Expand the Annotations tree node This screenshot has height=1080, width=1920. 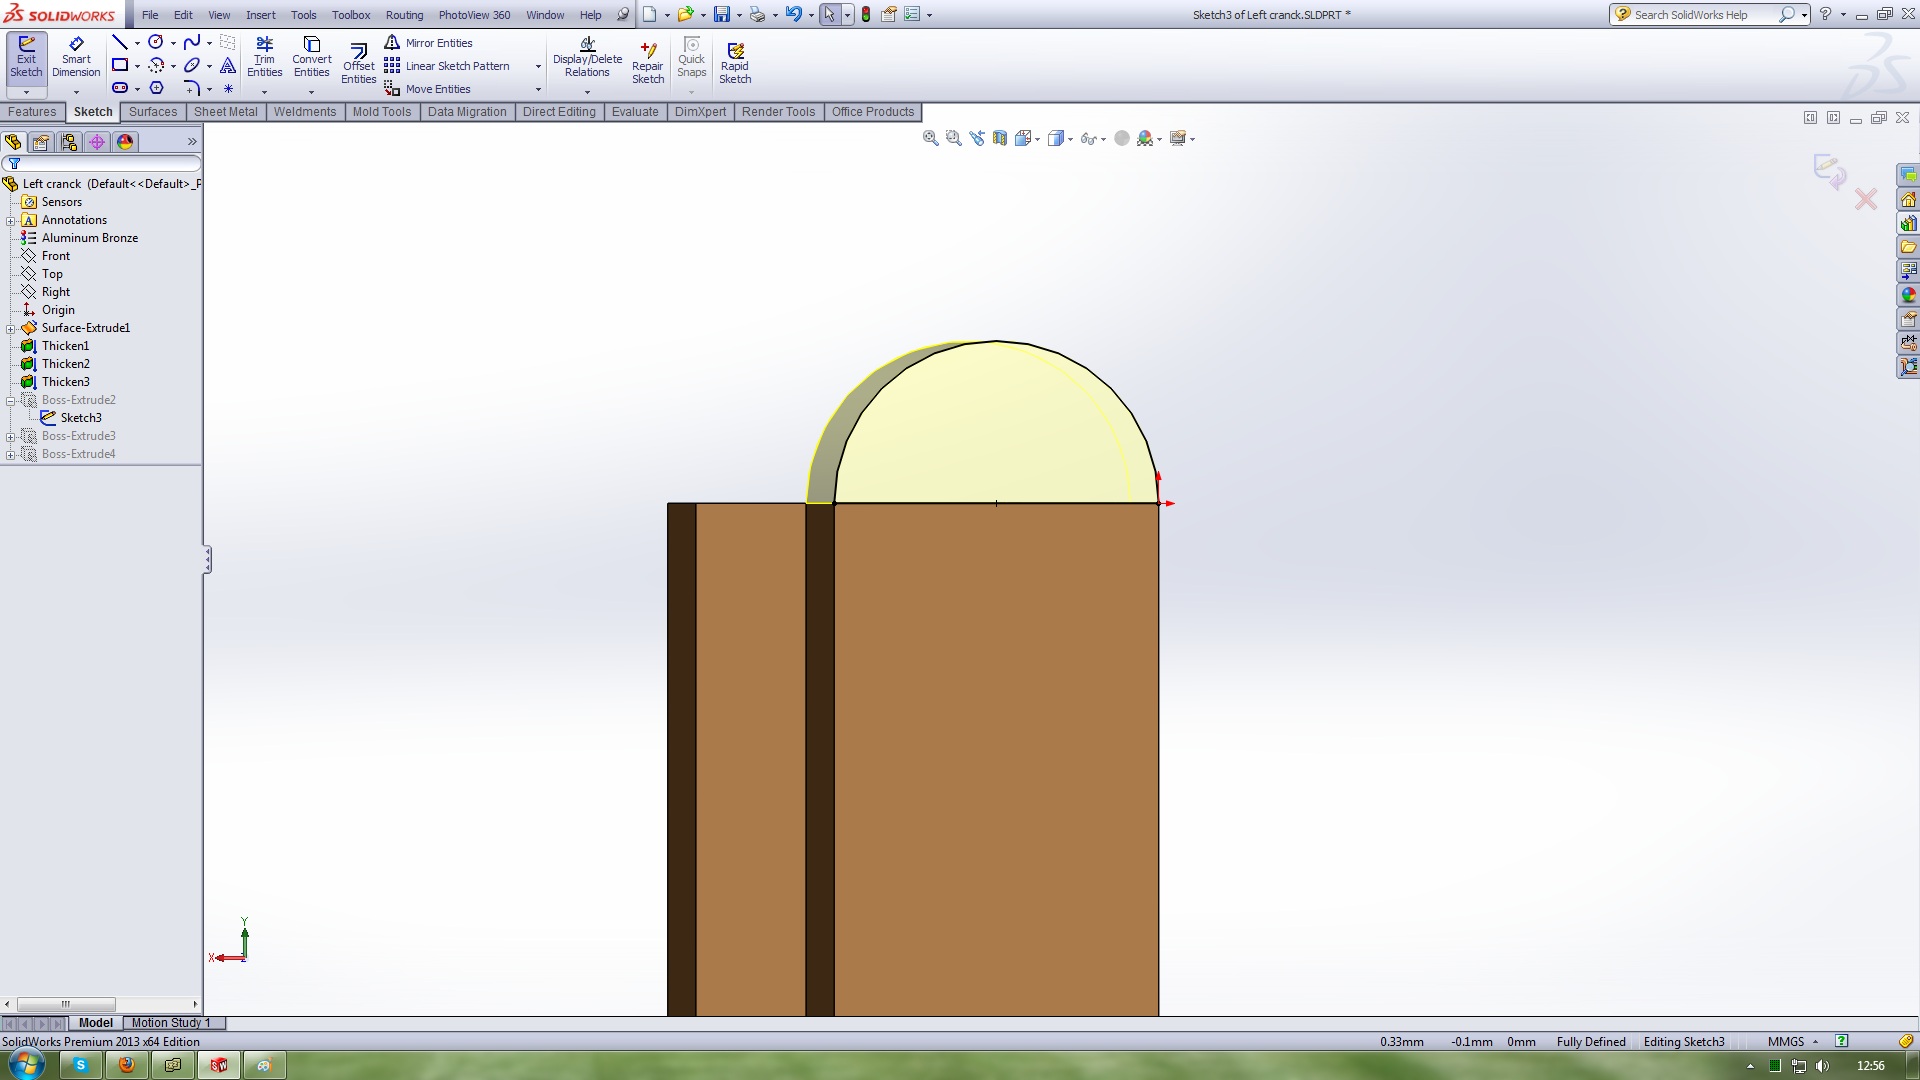tap(11, 220)
